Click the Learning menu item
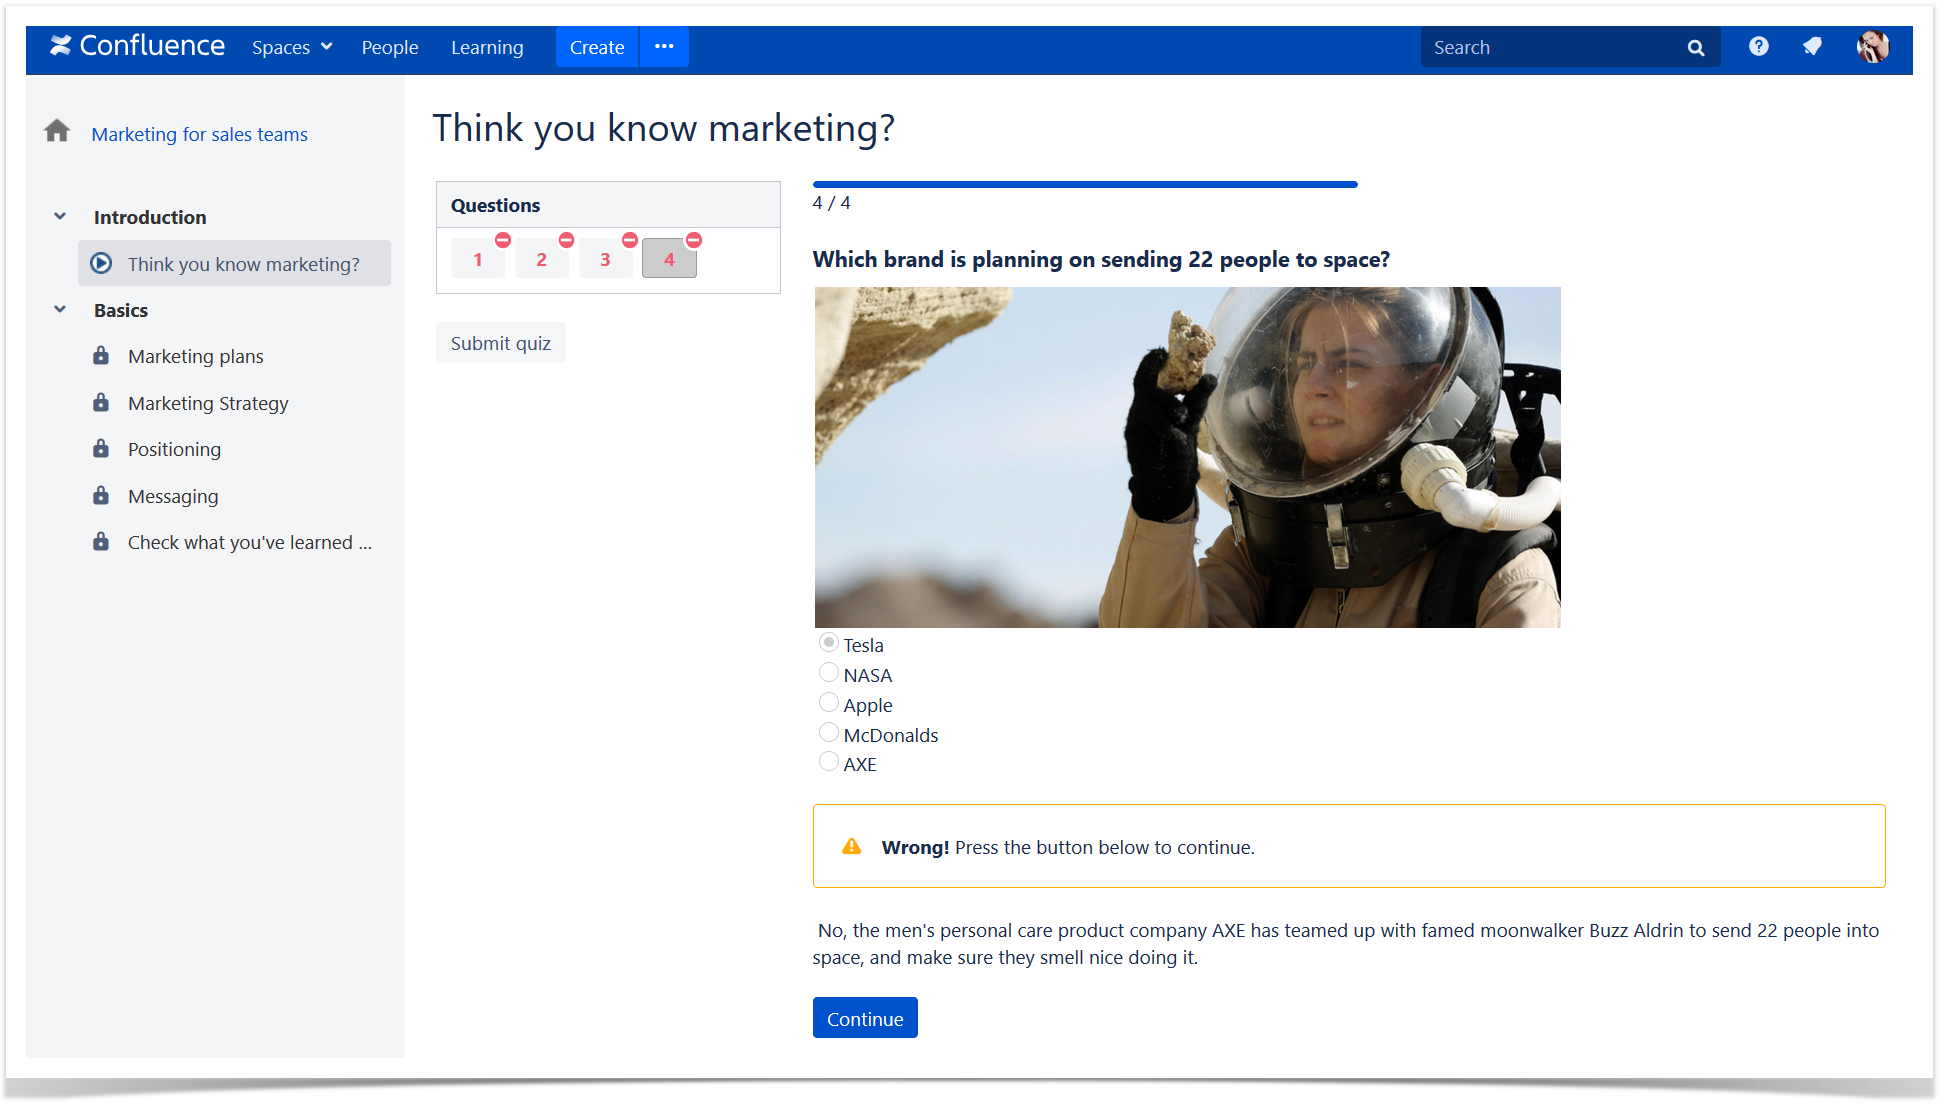 click(487, 47)
